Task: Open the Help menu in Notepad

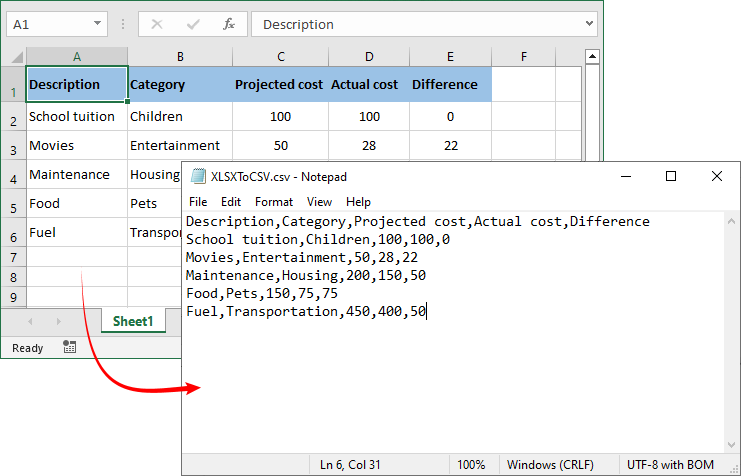Action: [358, 202]
